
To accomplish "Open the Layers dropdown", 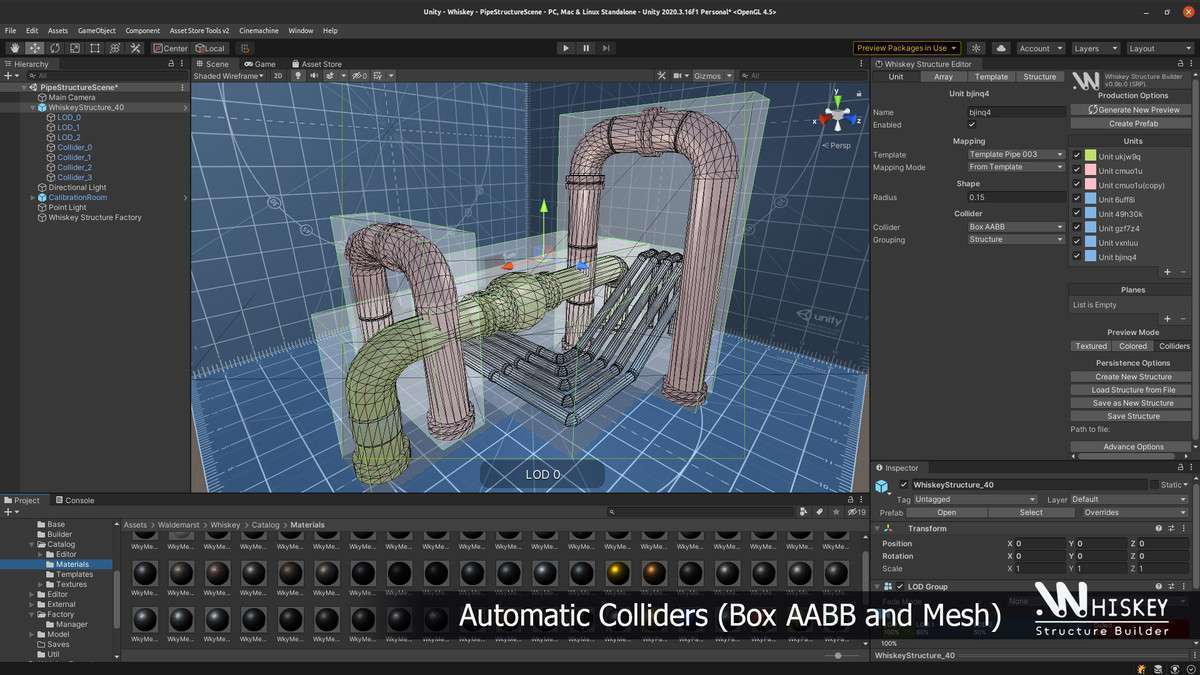I will pyautogui.click(x=1094, y=48).
